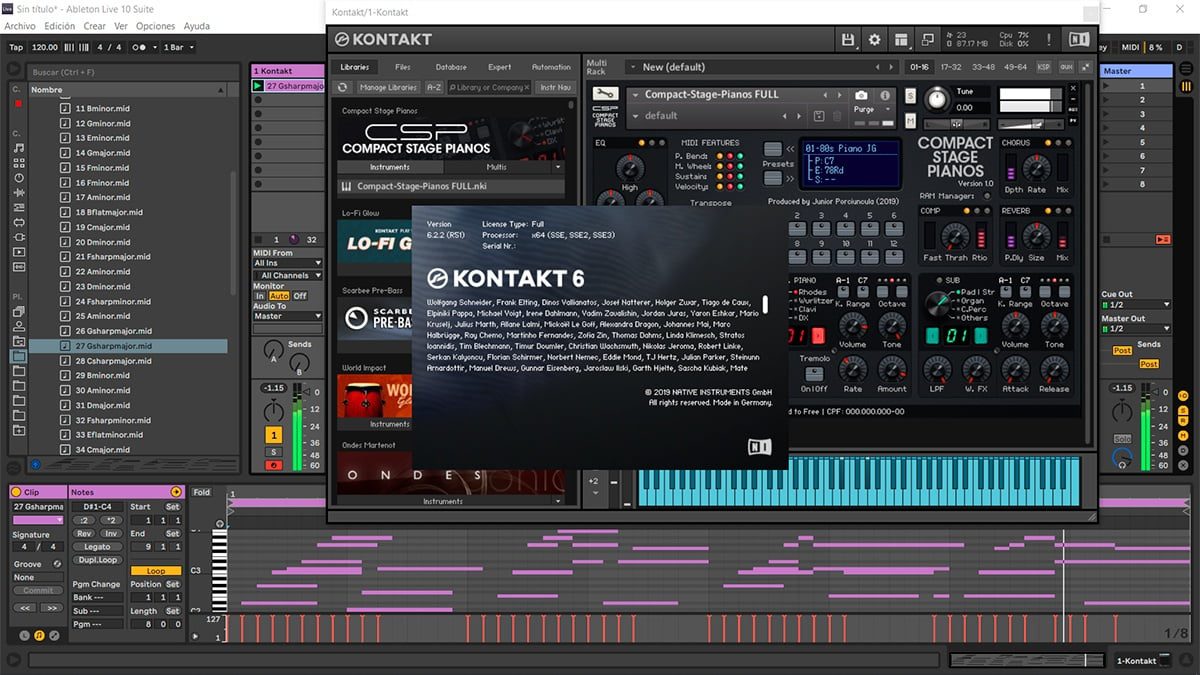
Task: Toggle the Loop switch in the Notes panel
Action: [x=156, y=571]
